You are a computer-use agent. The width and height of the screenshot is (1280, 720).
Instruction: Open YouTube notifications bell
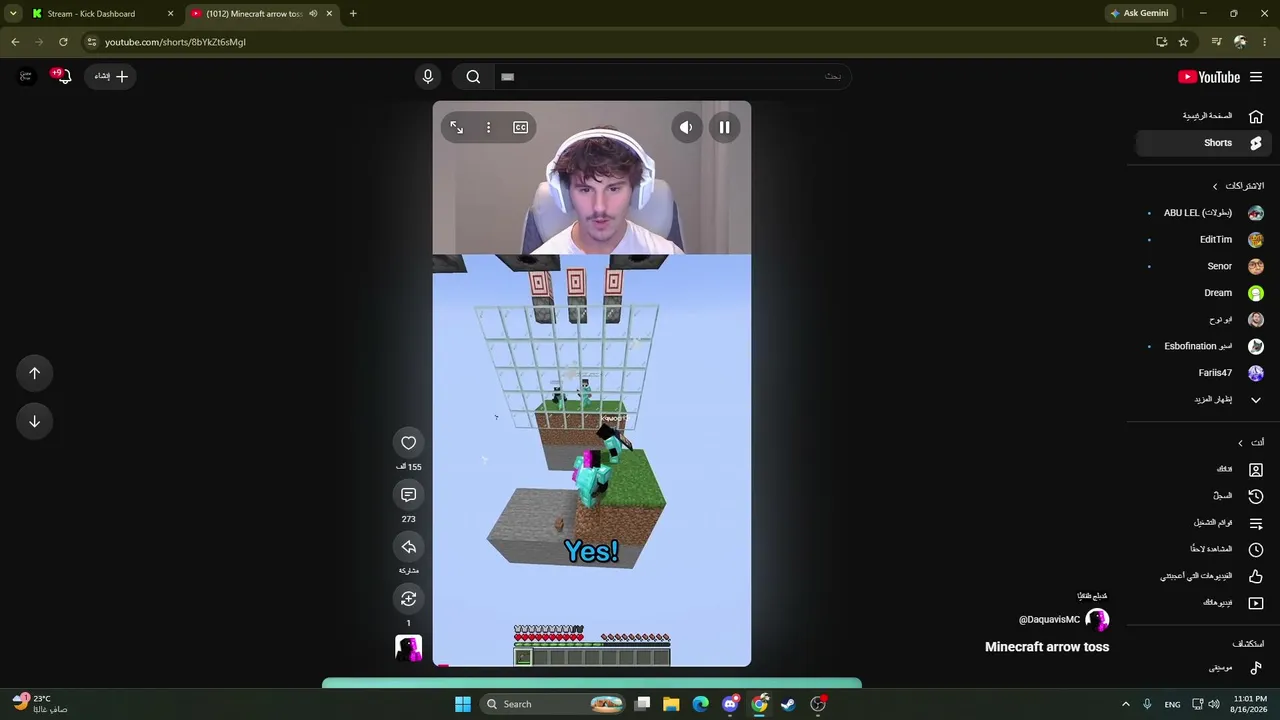(x=63, y=76)
